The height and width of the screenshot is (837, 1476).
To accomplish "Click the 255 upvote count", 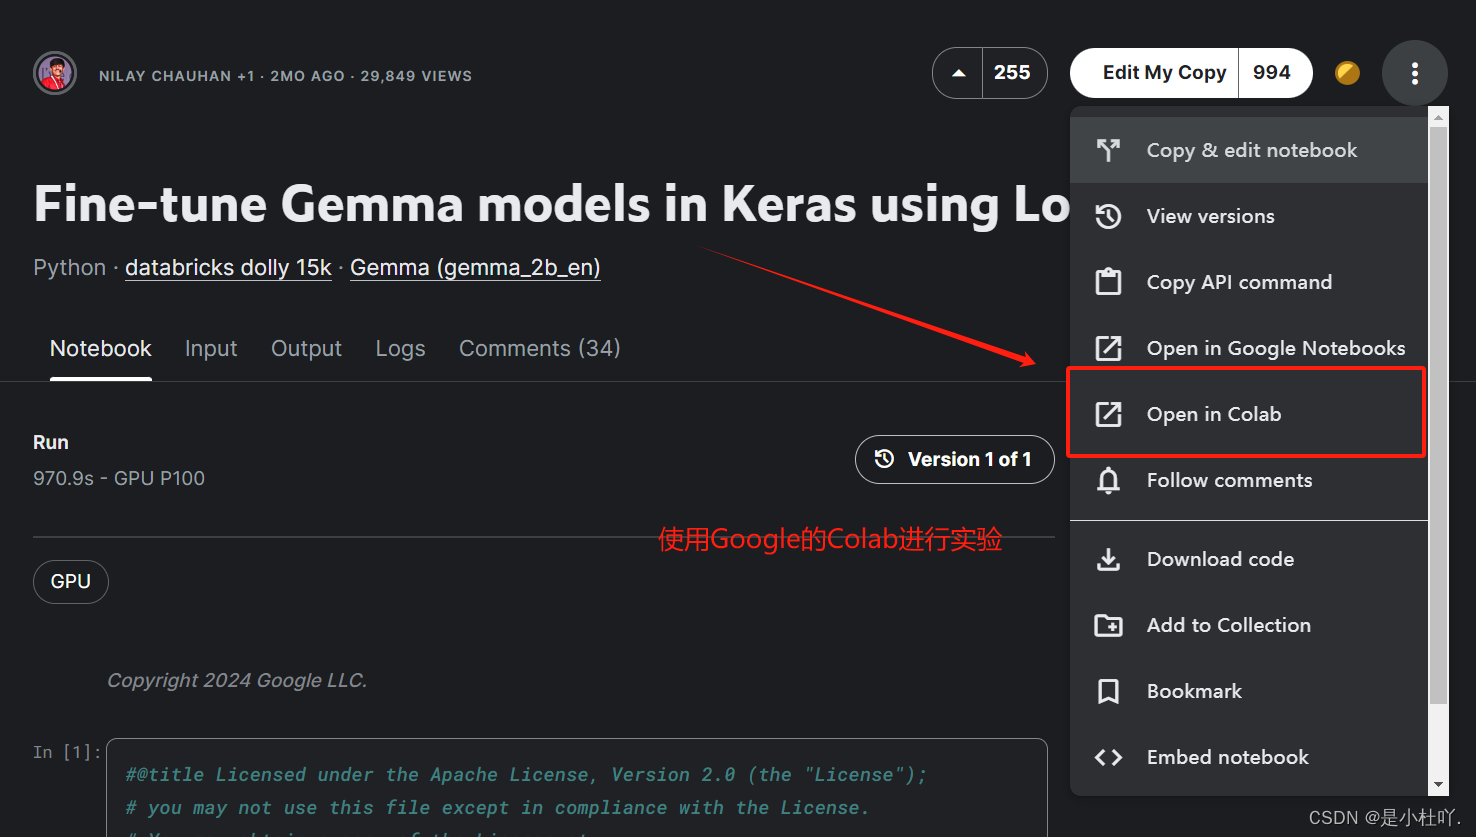I will (x=1012, y=73).
